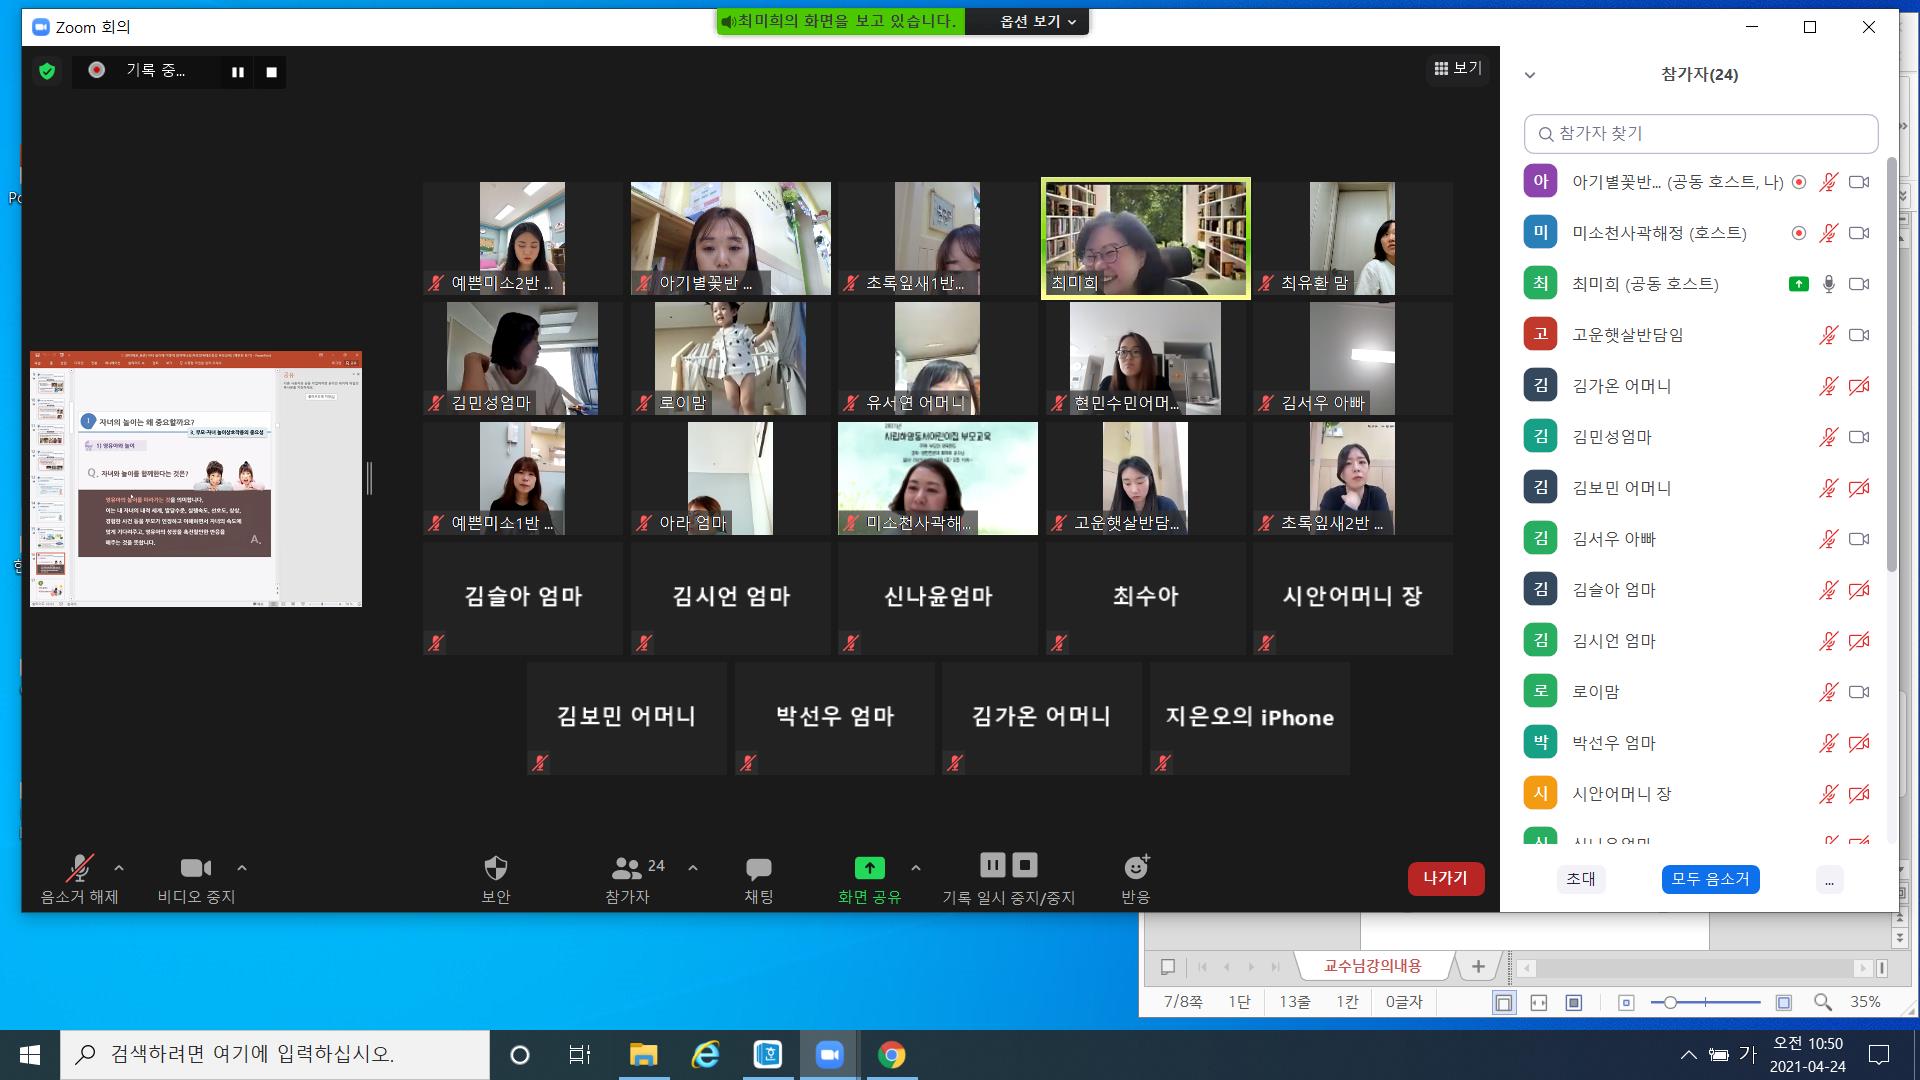
Task: Stop recording using top-left stop icon
Action: [x=271, y=72]
